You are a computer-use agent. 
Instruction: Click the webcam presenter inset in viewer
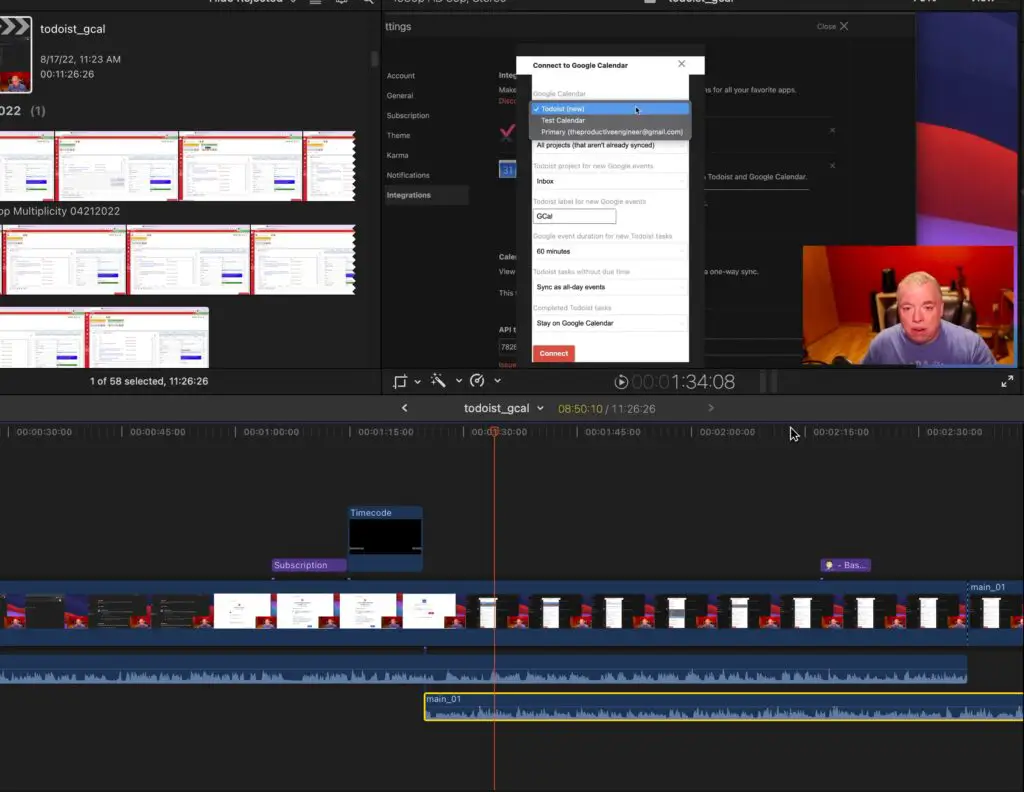908,305
